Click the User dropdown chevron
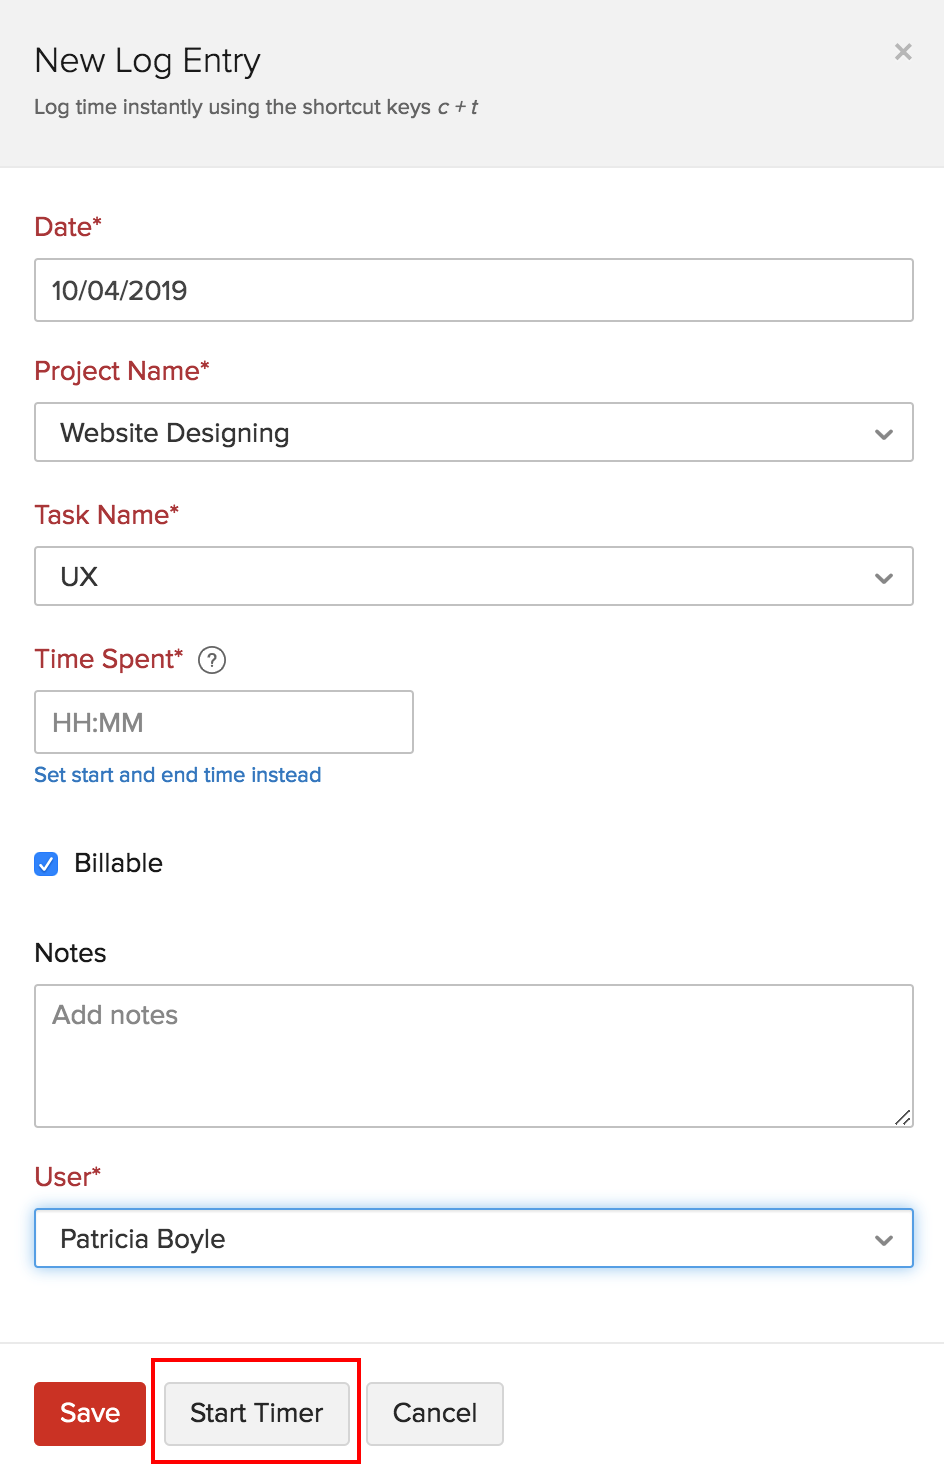This screenshot has width=944, height=1476. coord(883,1239)
